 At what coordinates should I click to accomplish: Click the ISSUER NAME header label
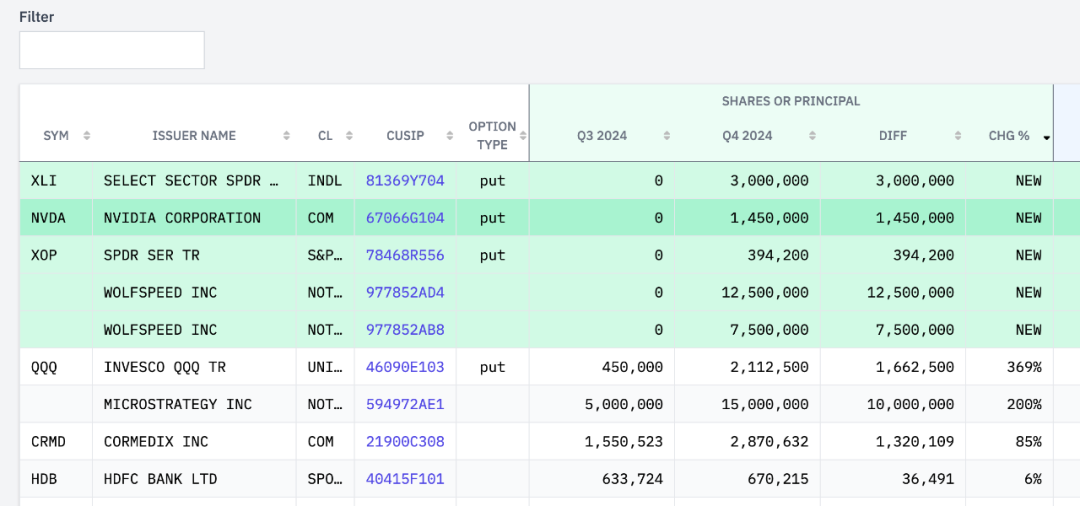(x=194, y=136)
